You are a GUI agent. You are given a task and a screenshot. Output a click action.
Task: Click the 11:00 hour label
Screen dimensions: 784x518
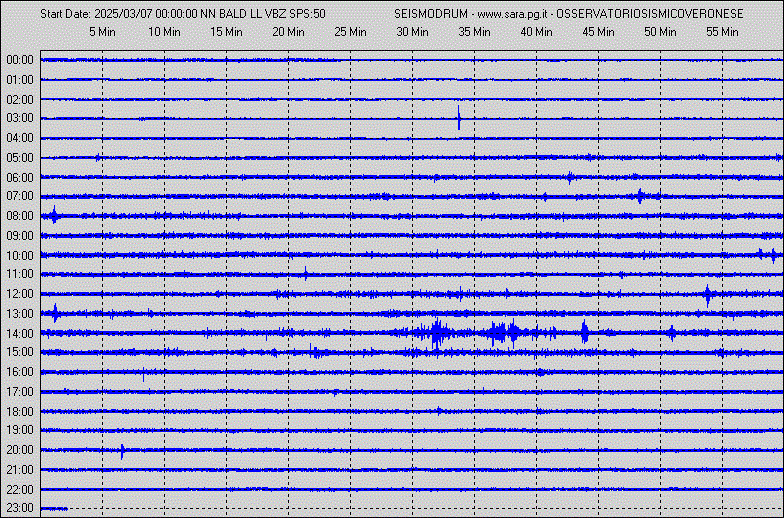[x=20, y=274]
